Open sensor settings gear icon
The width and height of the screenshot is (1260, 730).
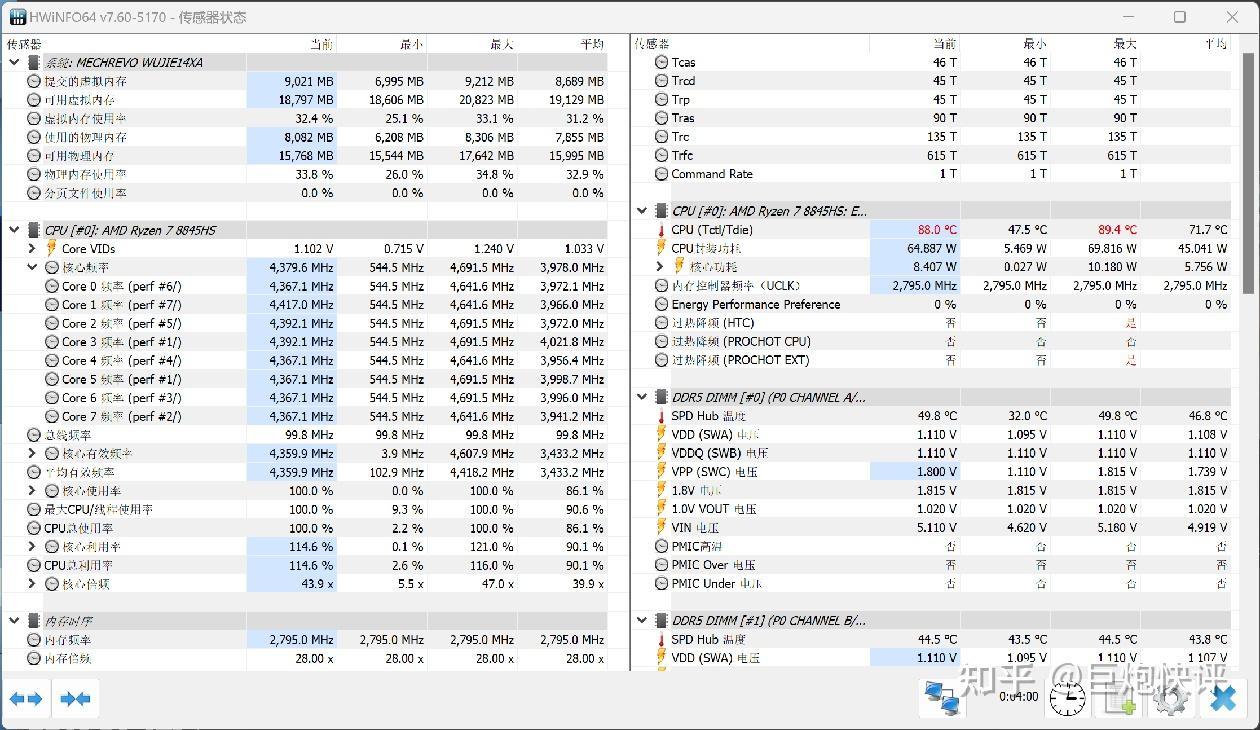coord(1170,697)
